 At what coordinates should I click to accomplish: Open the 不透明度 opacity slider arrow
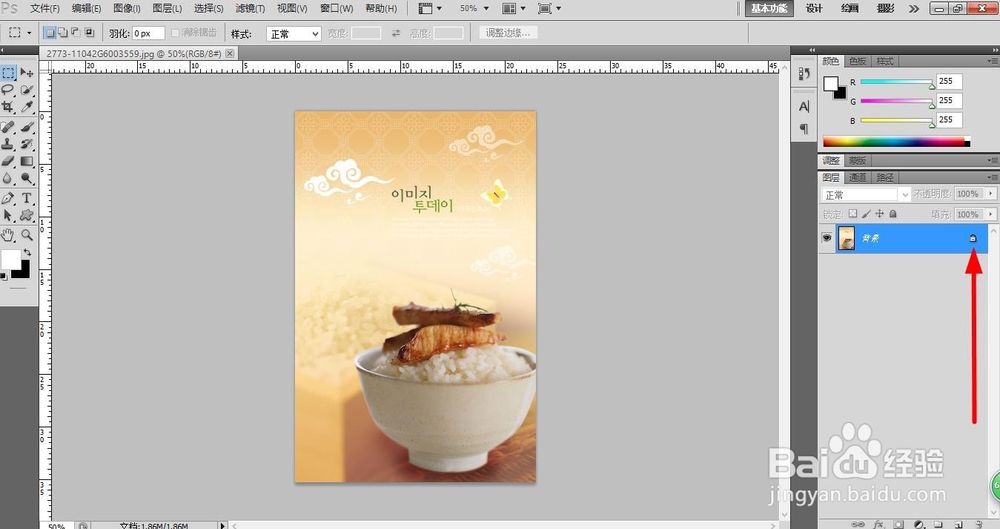tap(990, 193)
